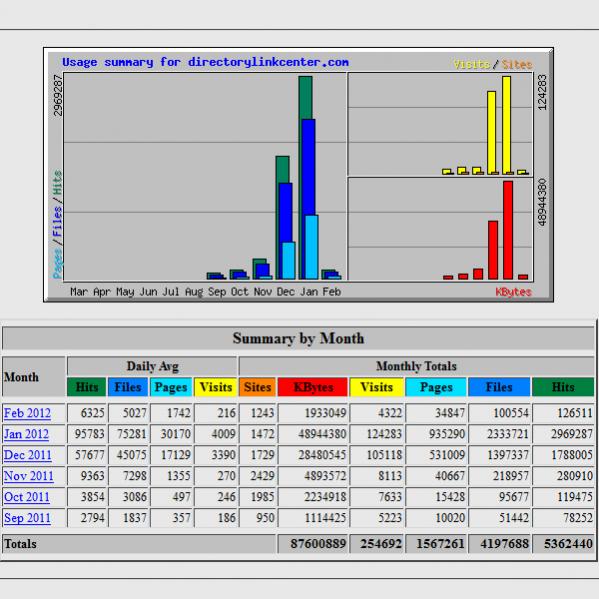
Task: Click the blue Monthly Totals Files header
Action: tap(499, 387)
